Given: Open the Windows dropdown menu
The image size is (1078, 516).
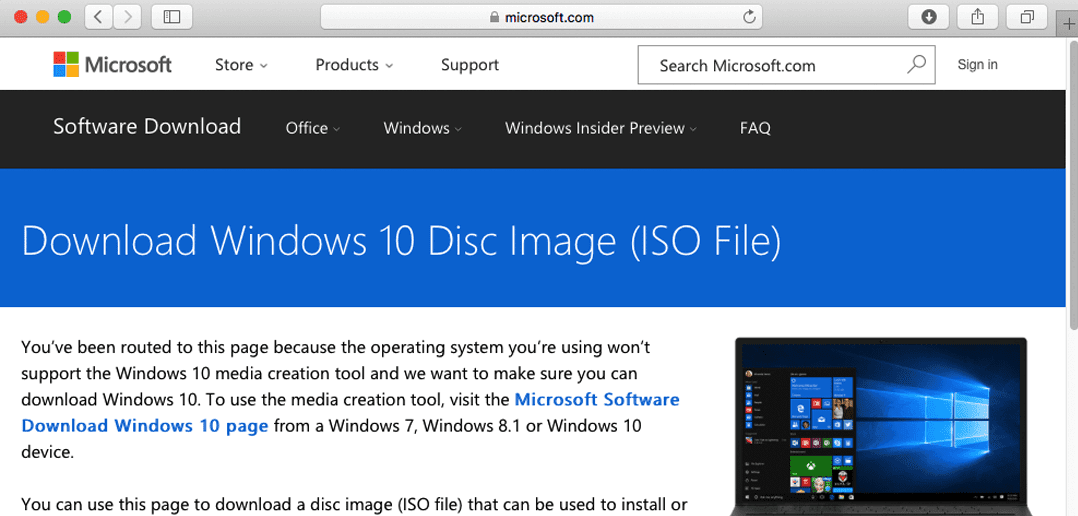Looking at the screenshot, I should pyautogui.click(x=423, y=128).
